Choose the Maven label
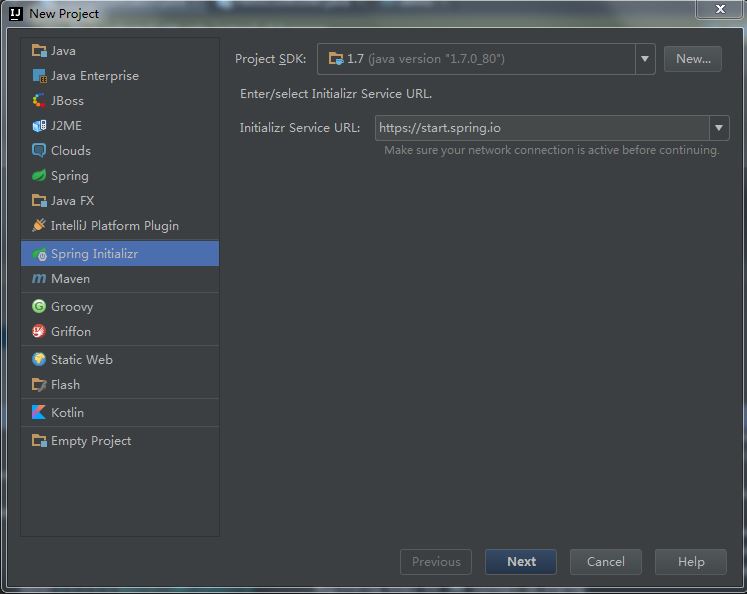The image size is (747, 594). (71, 279)
